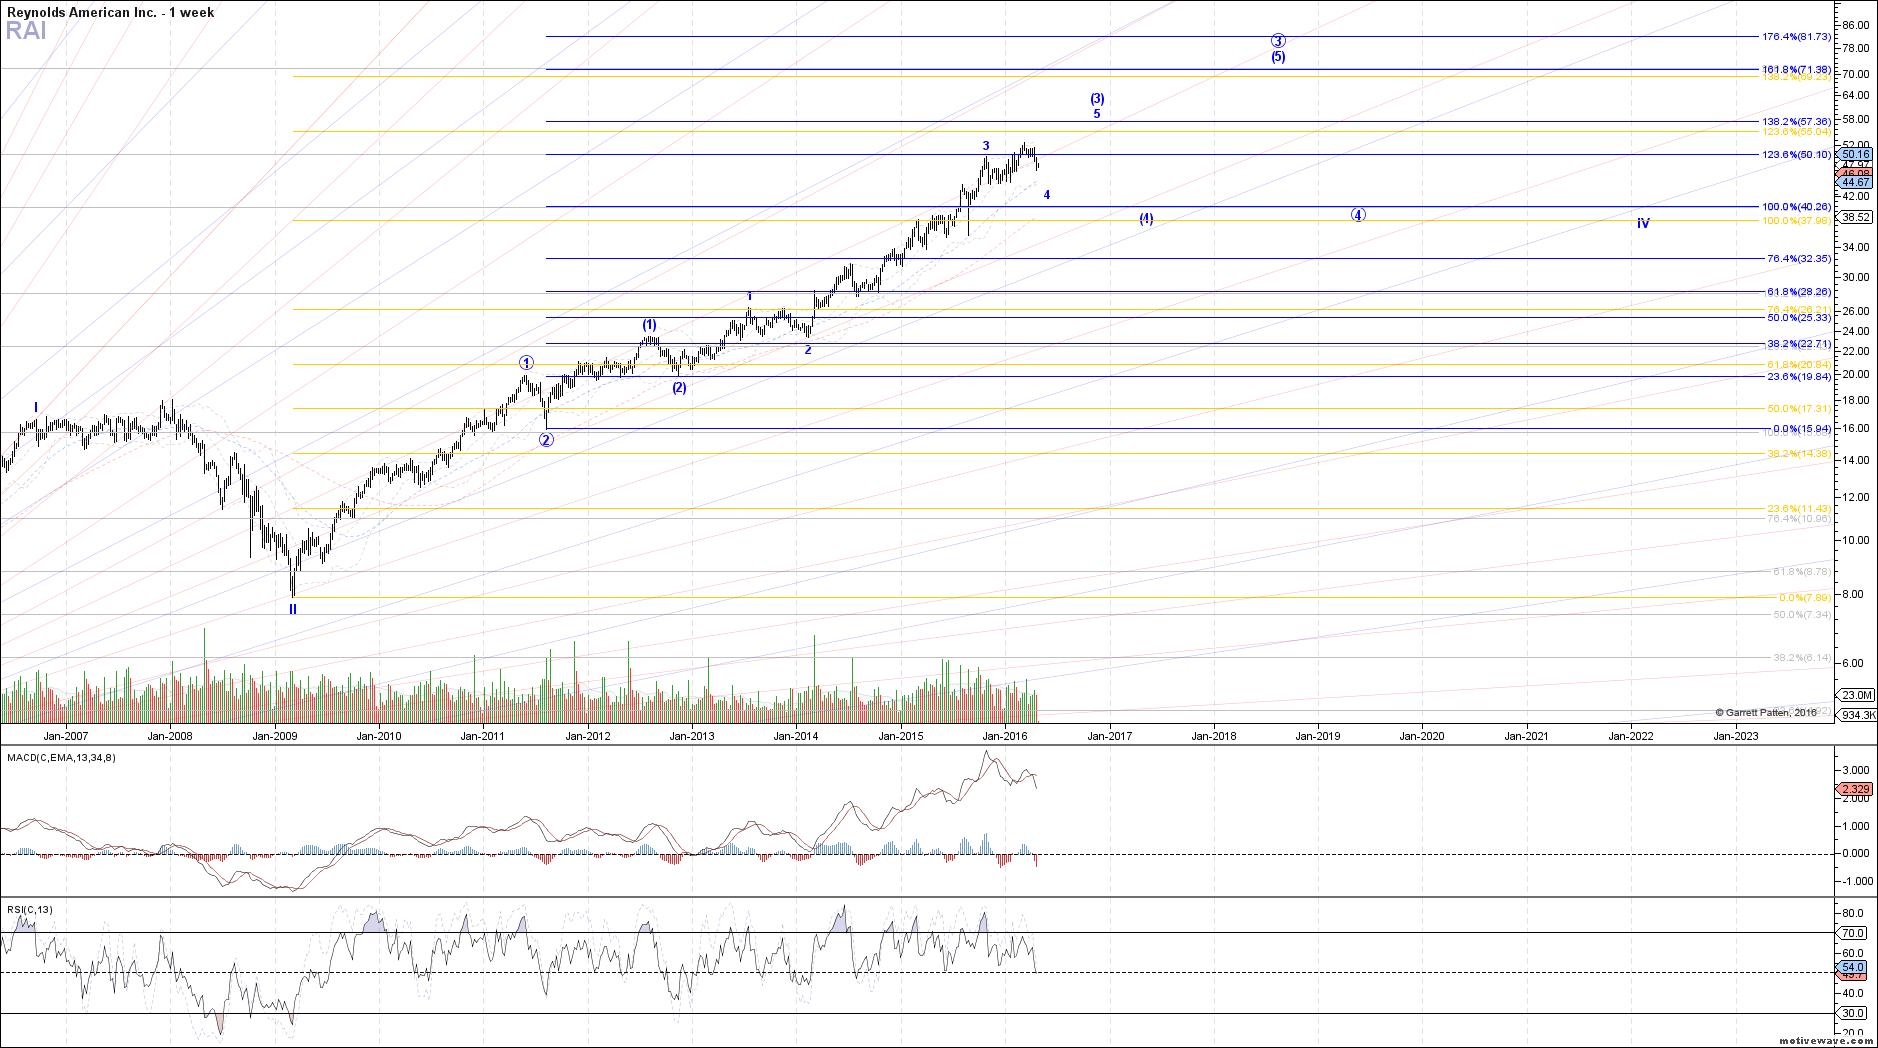Select the 76.4%(32.35) retracement label
The width and height of the screenshot is (1878, 1048).
[x=1799, y=258]
